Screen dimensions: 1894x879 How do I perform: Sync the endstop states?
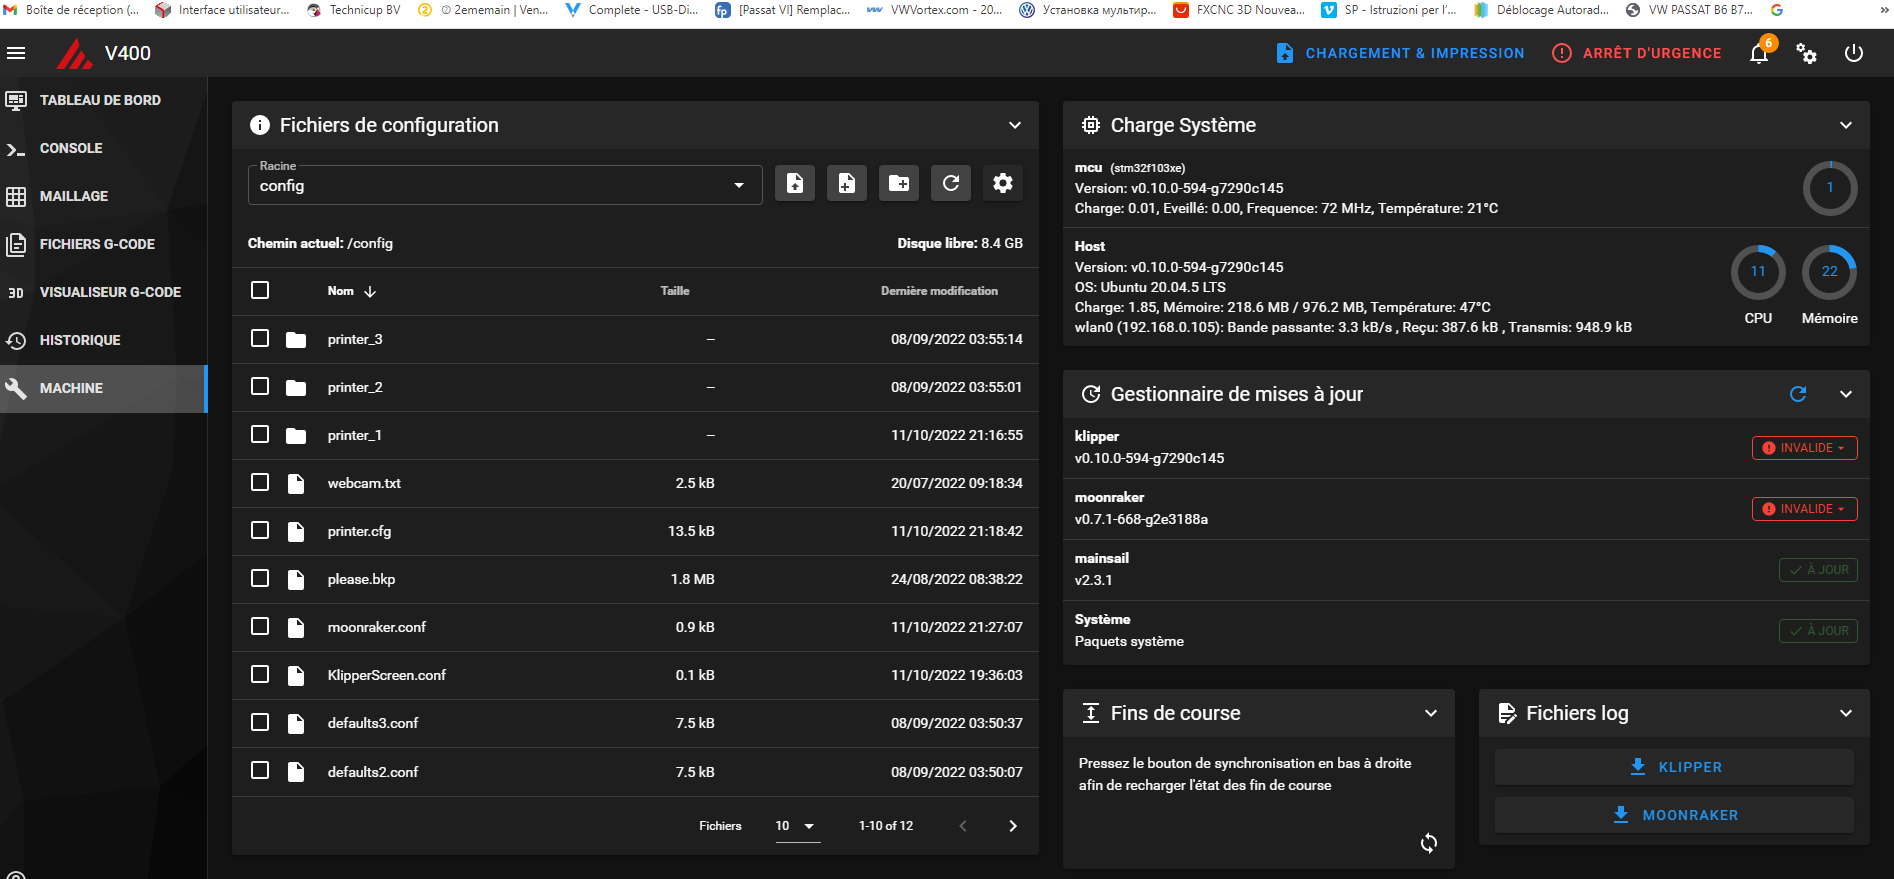point(1429,843)
